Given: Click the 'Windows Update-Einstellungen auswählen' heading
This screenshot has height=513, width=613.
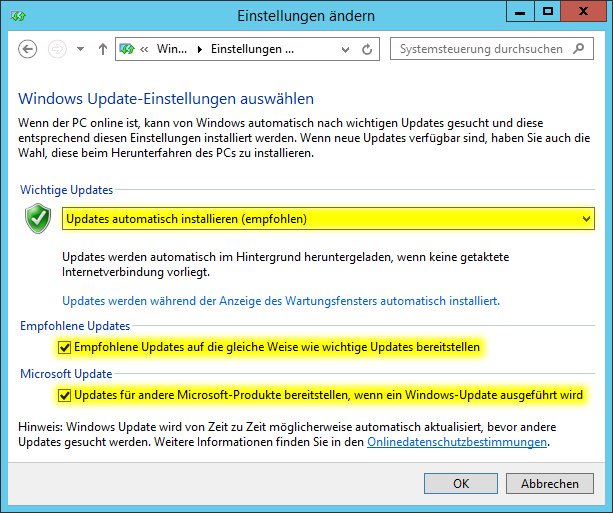Looking at the screenshot, I should pos(166,99).
